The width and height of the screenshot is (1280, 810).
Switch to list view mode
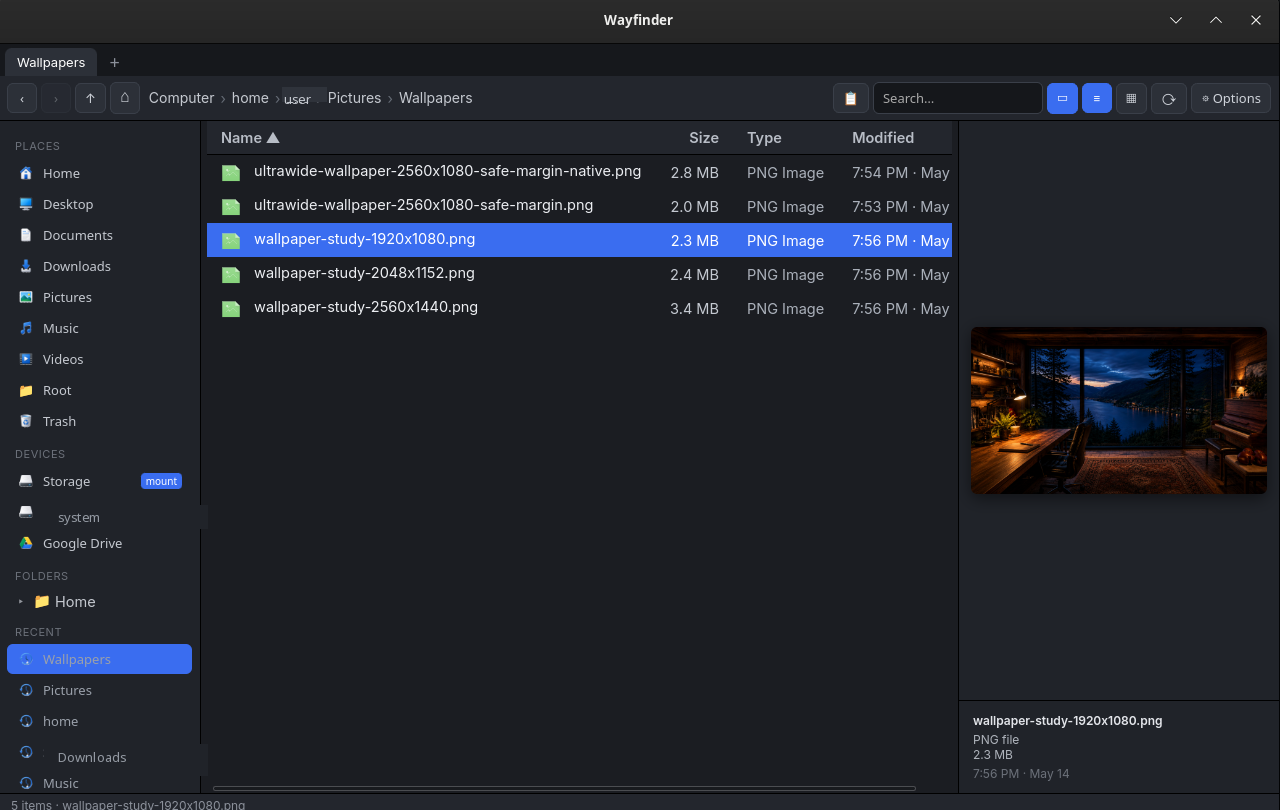[1097, 98]
